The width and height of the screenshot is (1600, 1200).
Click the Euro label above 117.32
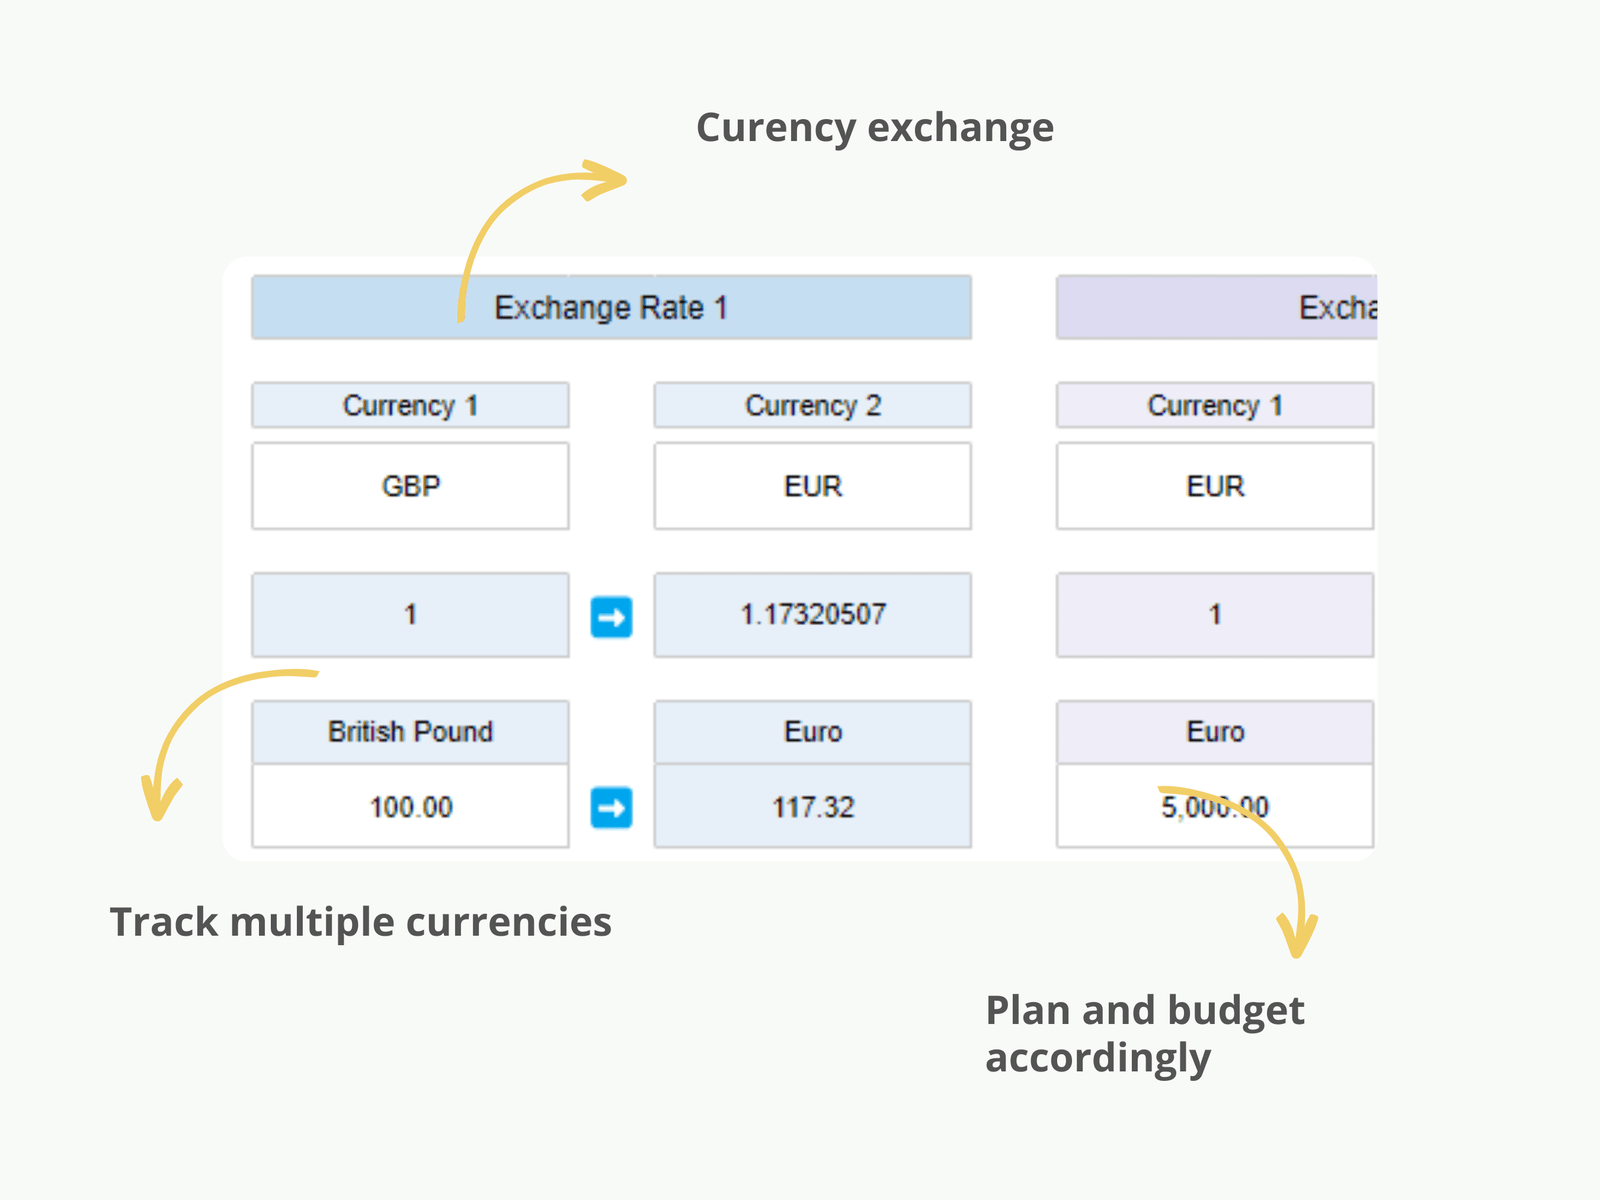point(812,732)
